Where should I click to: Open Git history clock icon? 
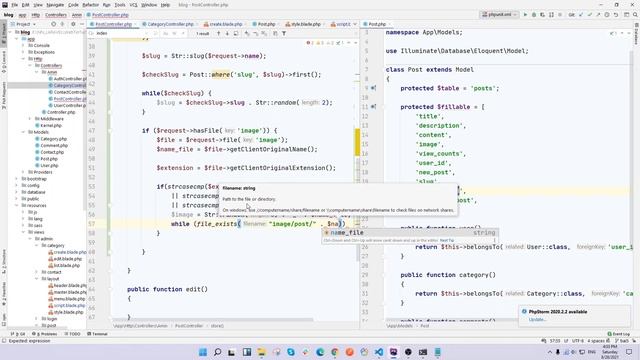[x=607, y=15]
